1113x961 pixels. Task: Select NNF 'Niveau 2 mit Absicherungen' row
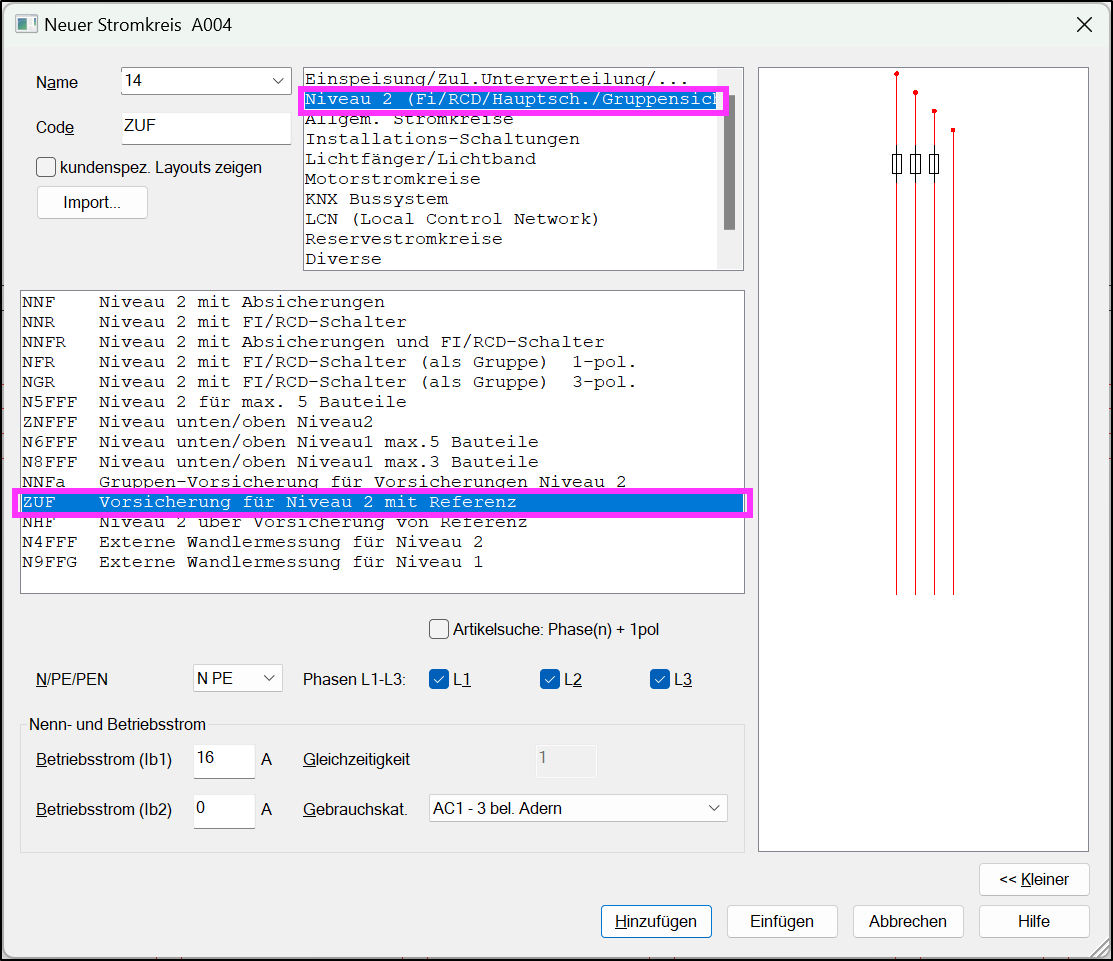[383, 302]
